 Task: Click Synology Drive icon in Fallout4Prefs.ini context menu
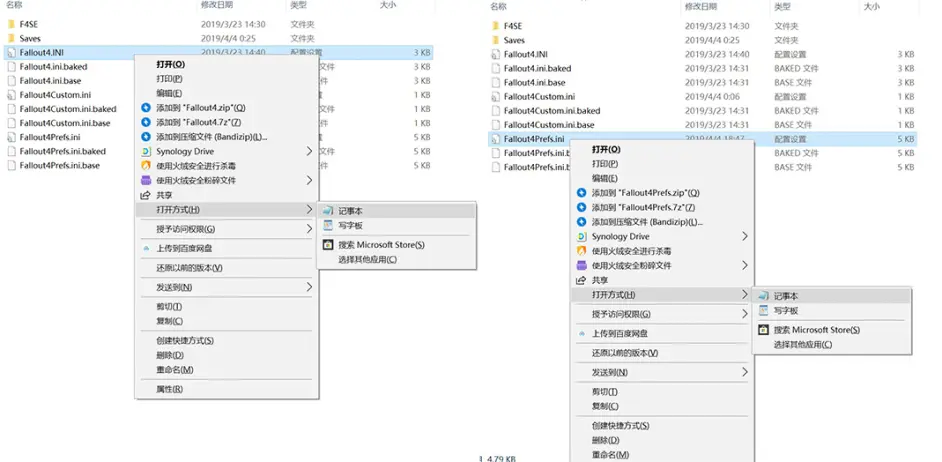[581, 237]
